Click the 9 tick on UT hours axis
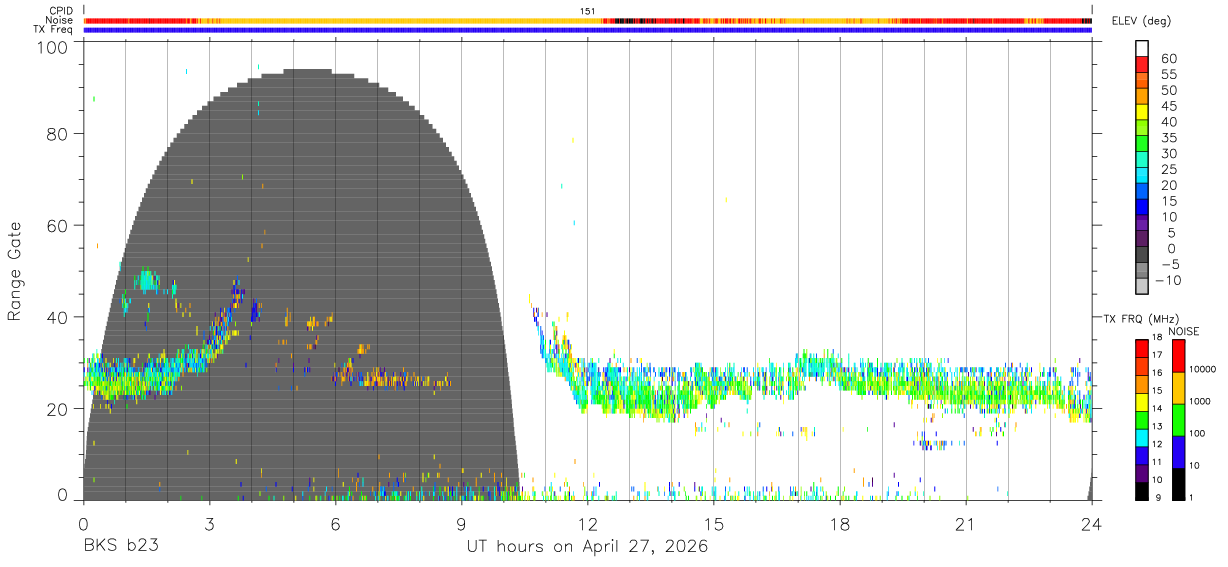This screenshot has height=567, width=1228. tap(461, 524)
